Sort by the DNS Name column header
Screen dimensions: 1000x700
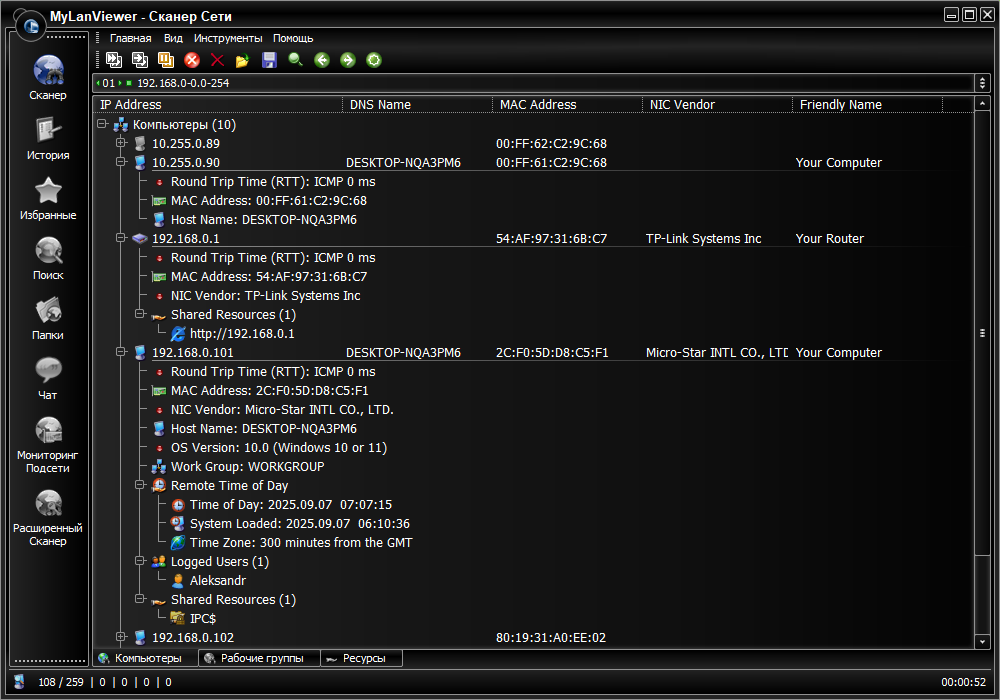click(418, 105)
